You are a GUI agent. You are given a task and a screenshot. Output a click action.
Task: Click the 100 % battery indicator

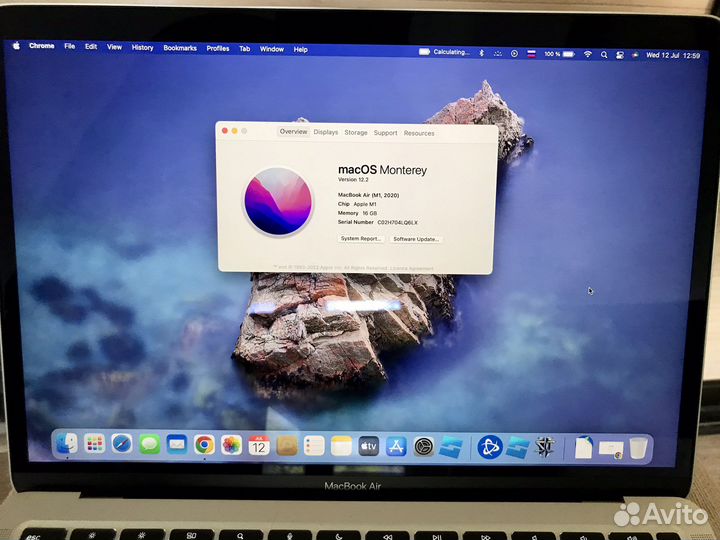[x=559, y=54]
